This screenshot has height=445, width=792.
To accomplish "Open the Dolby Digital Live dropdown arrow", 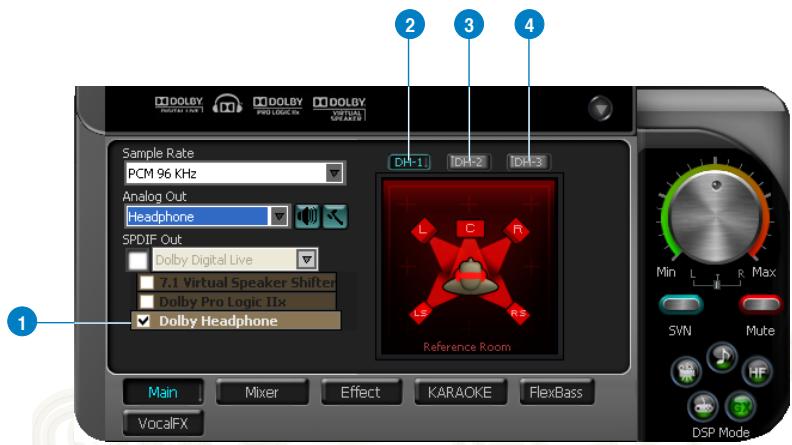I will [307, 260].
